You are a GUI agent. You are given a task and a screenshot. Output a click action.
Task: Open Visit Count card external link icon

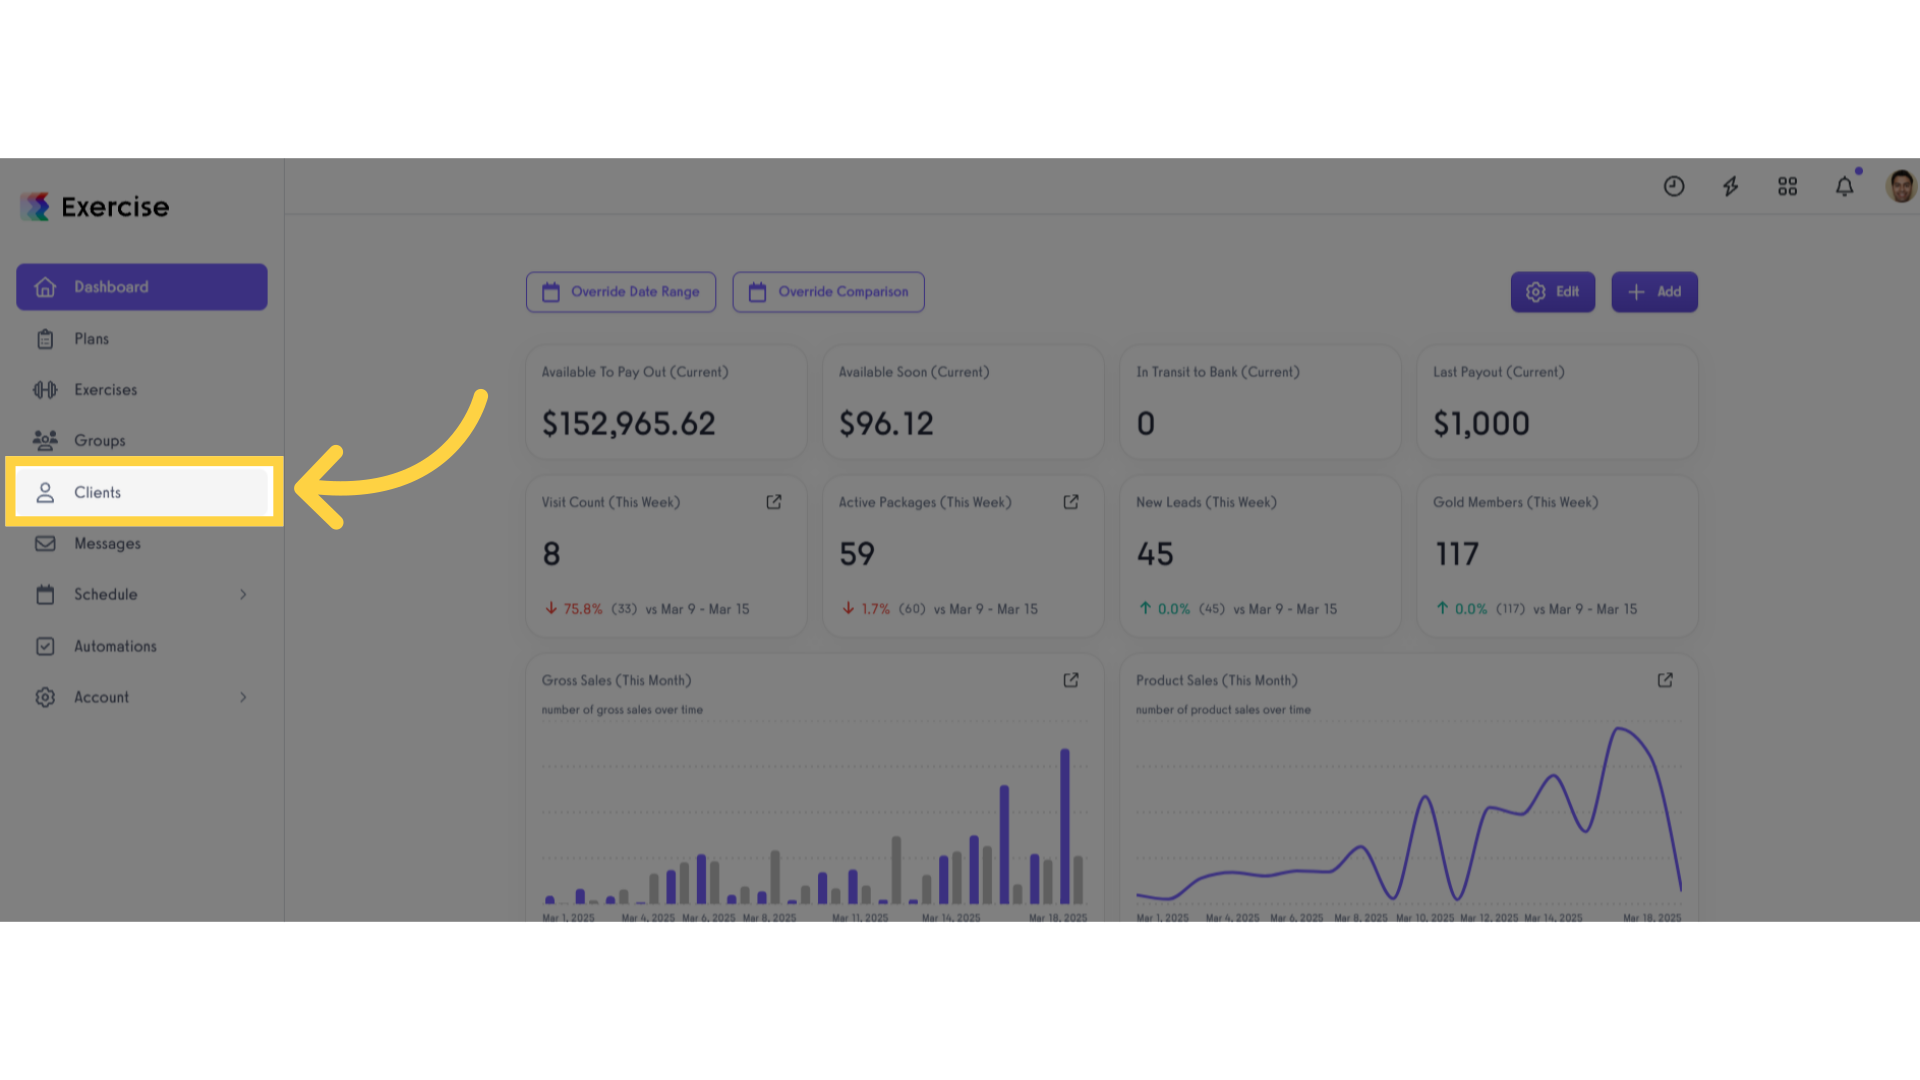774,502
